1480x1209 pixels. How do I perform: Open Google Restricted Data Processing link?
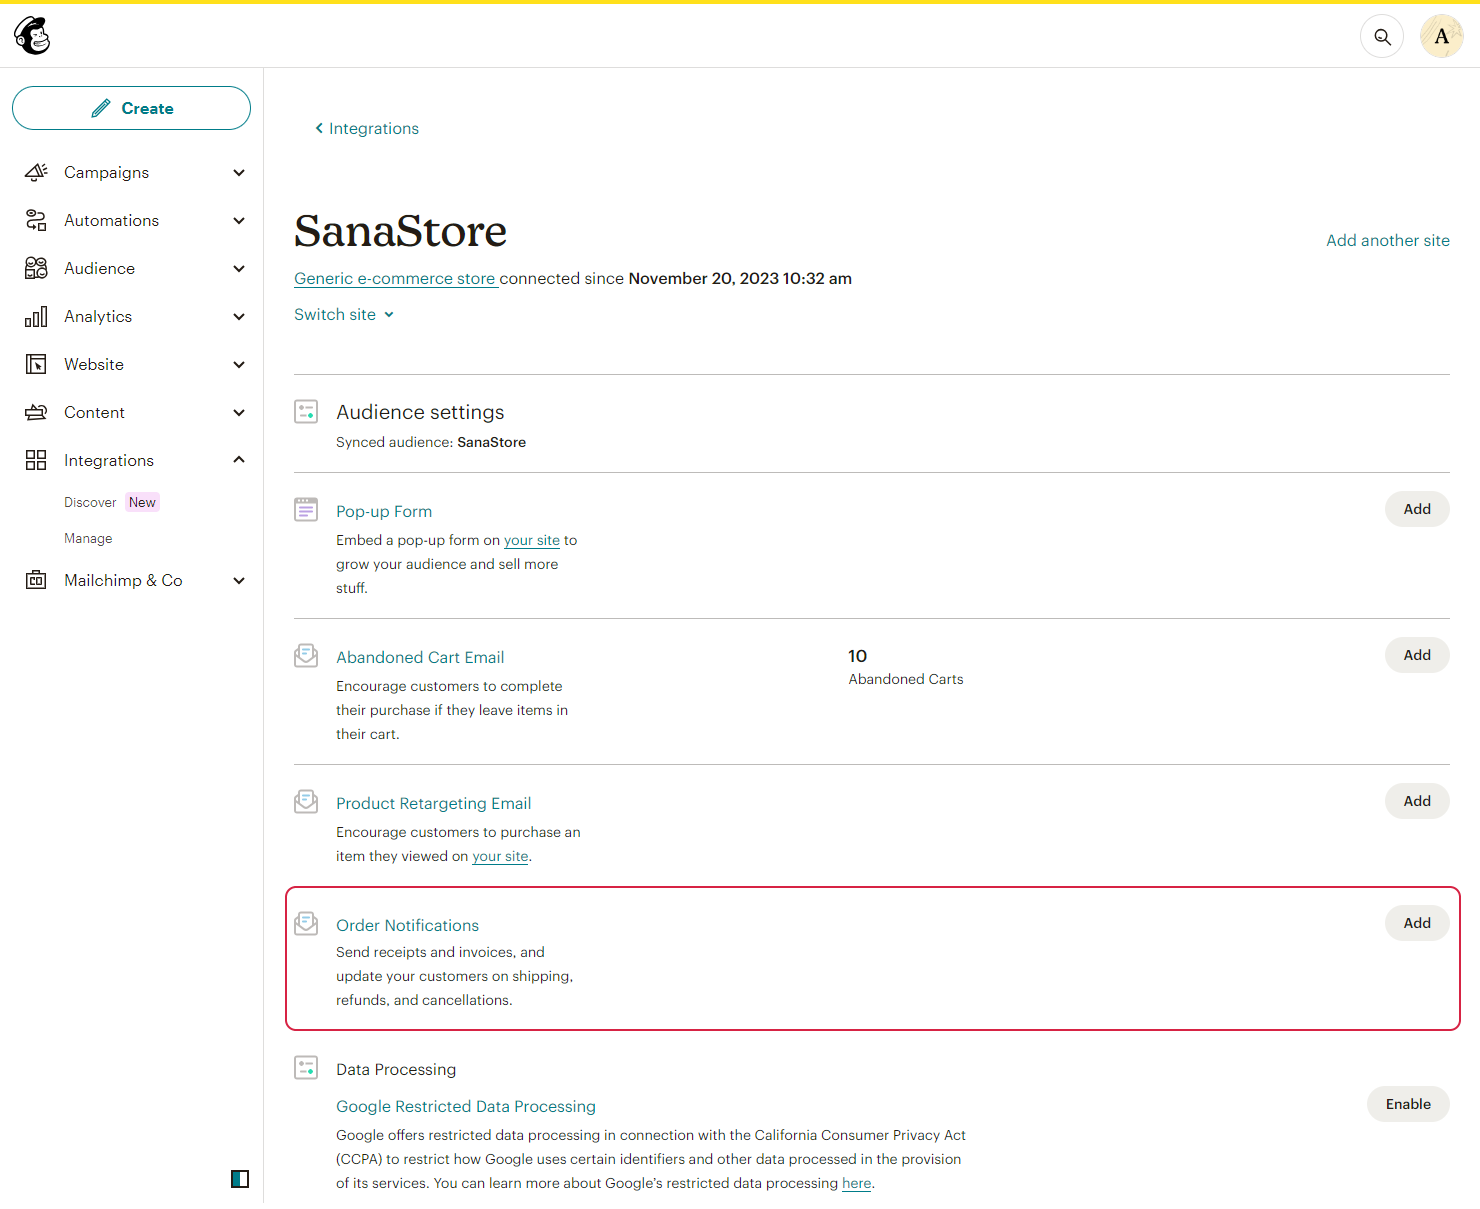coord(466,1106)
